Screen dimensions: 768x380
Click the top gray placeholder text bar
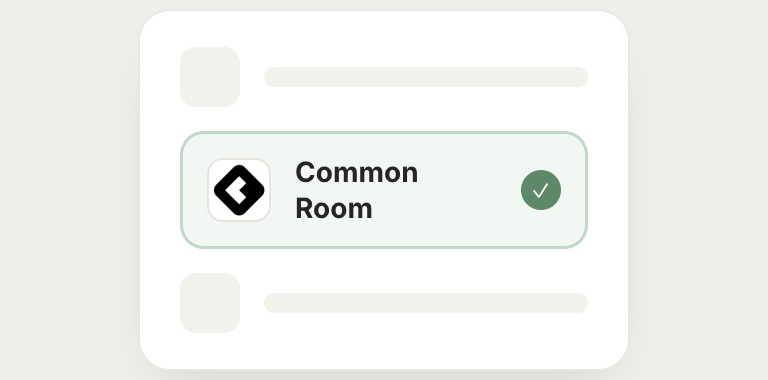pos(426,77)
